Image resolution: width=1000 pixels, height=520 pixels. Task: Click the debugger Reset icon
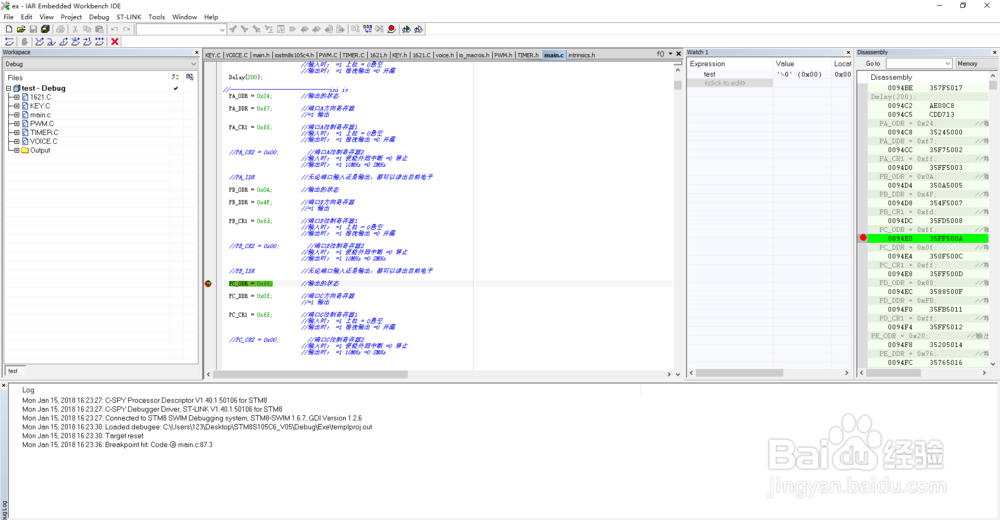pos(9,41)
